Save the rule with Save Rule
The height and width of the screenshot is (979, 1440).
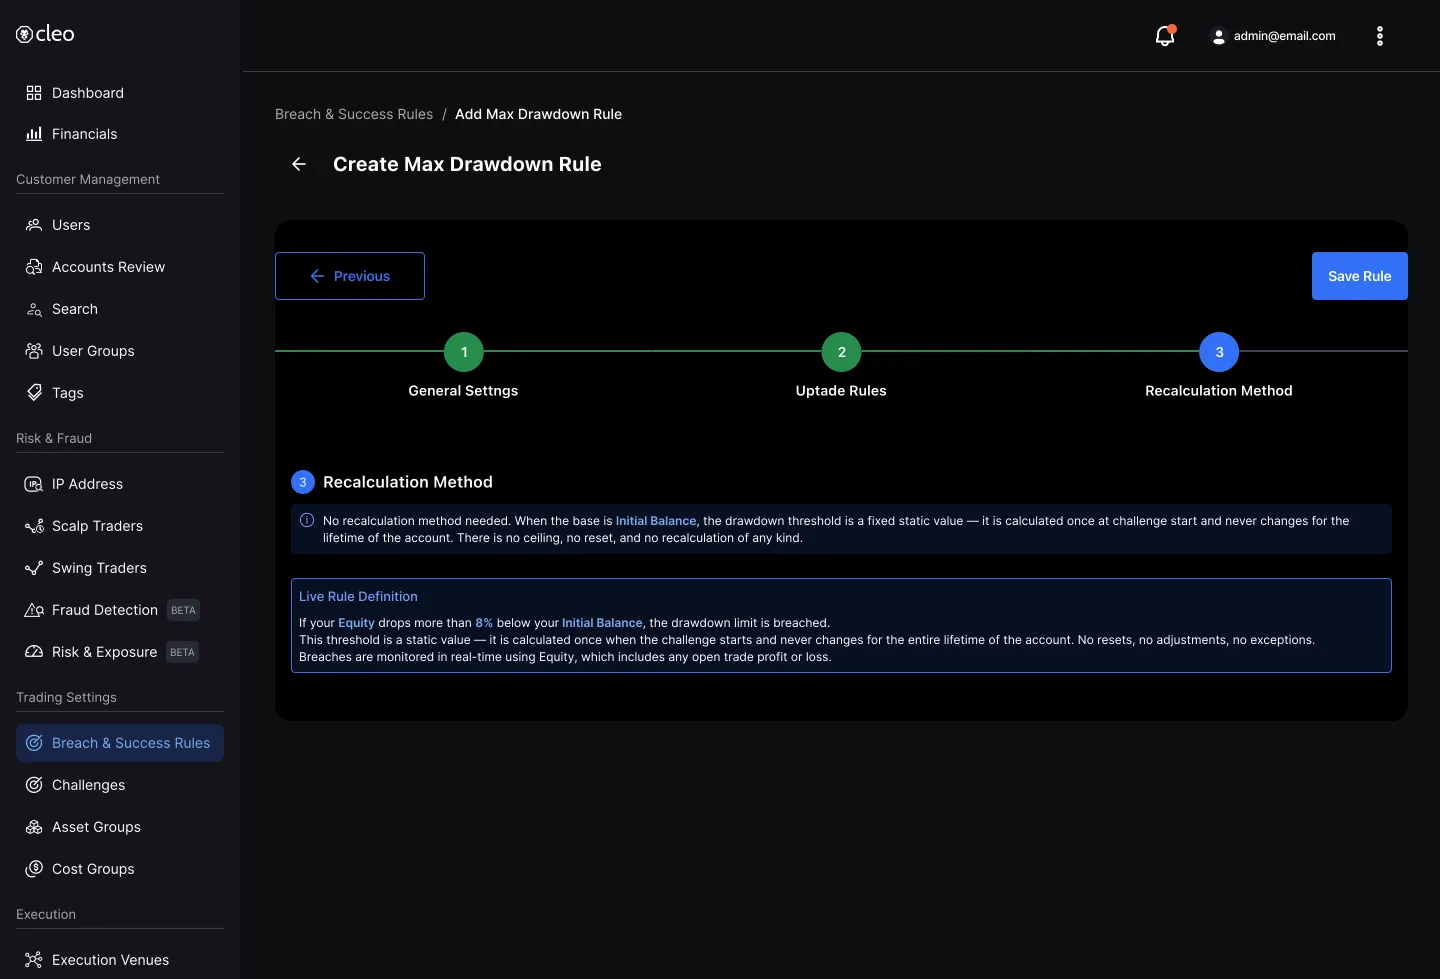coord(1360,276)
